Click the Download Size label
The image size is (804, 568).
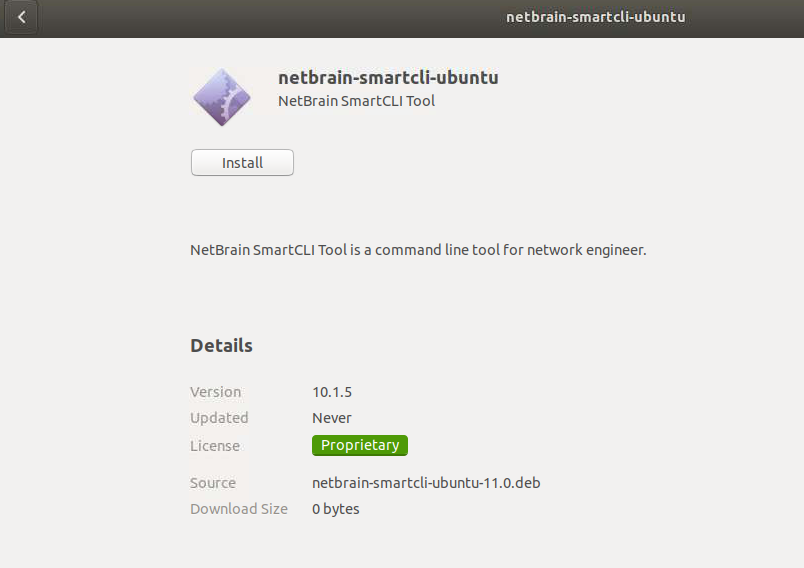[239, 509]
